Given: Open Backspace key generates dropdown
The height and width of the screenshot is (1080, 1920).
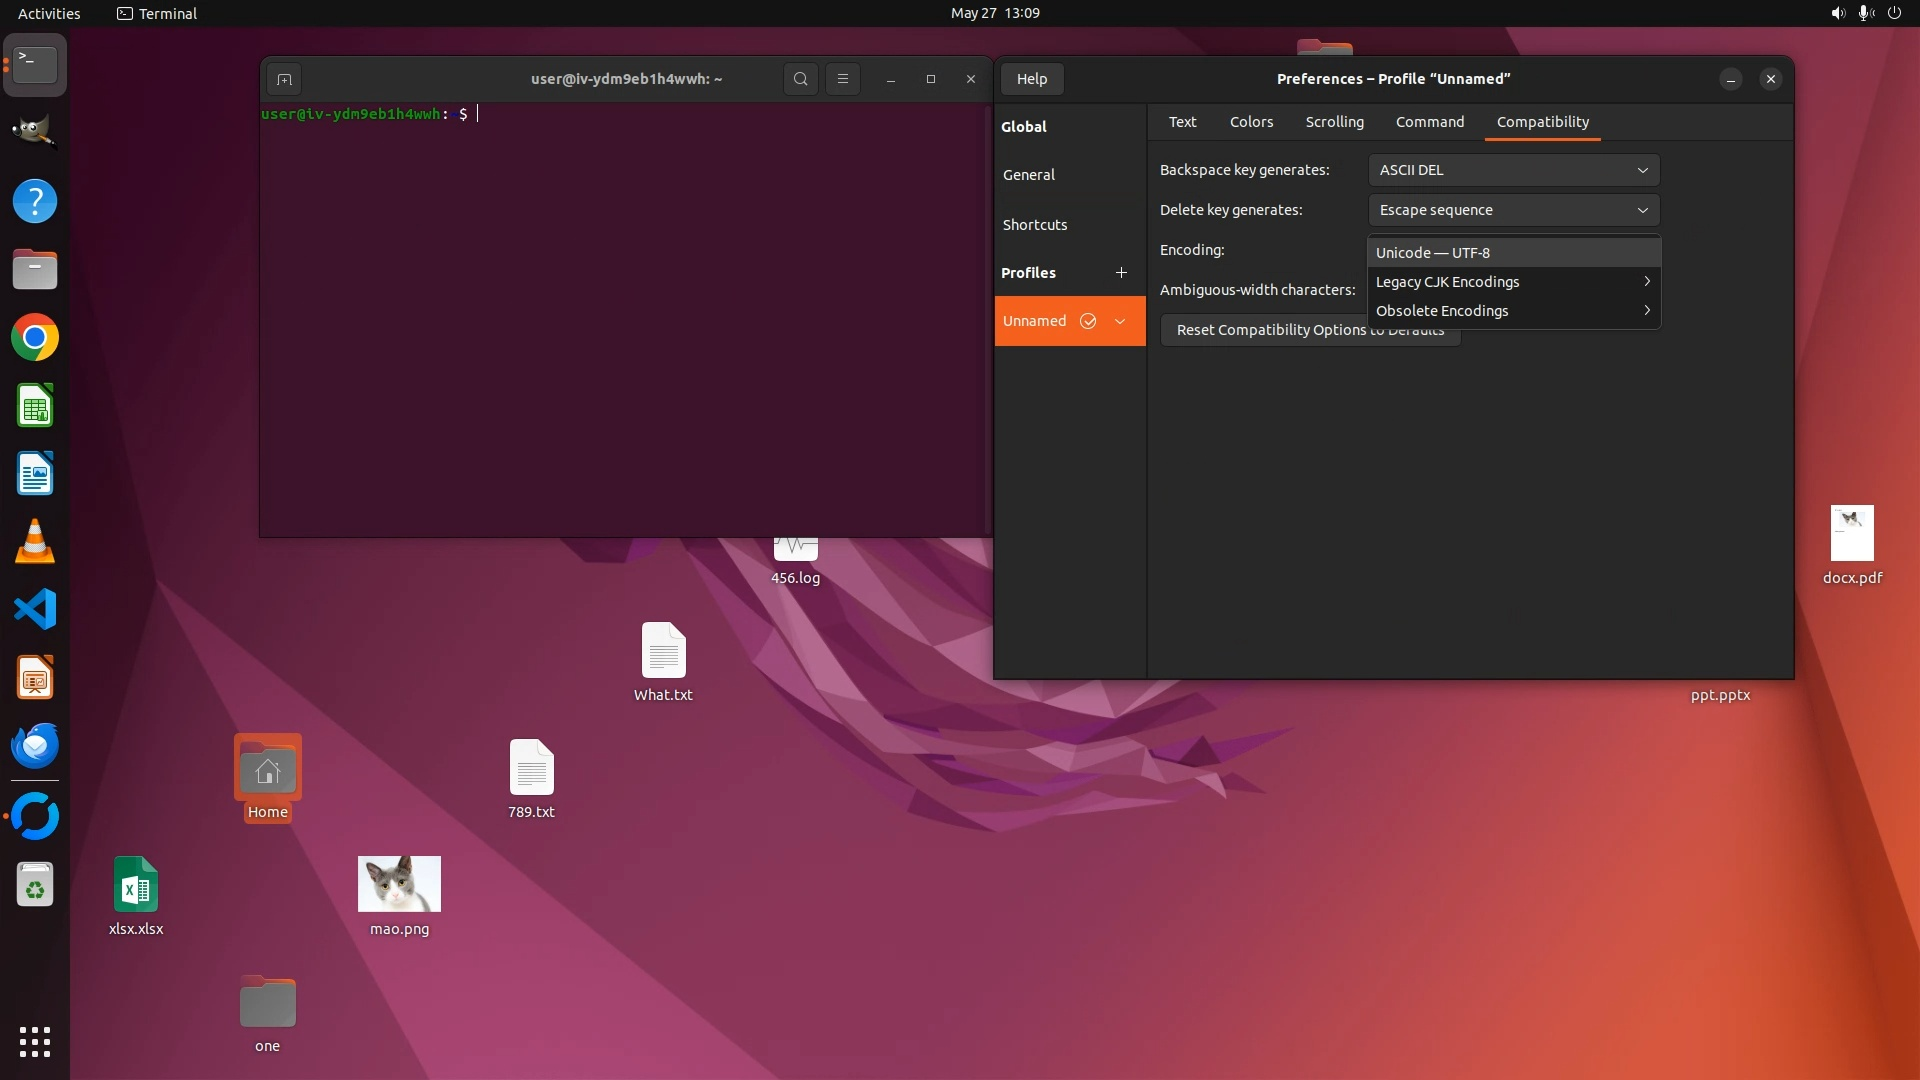Looking at the screenshot, I should [1513, 170].
